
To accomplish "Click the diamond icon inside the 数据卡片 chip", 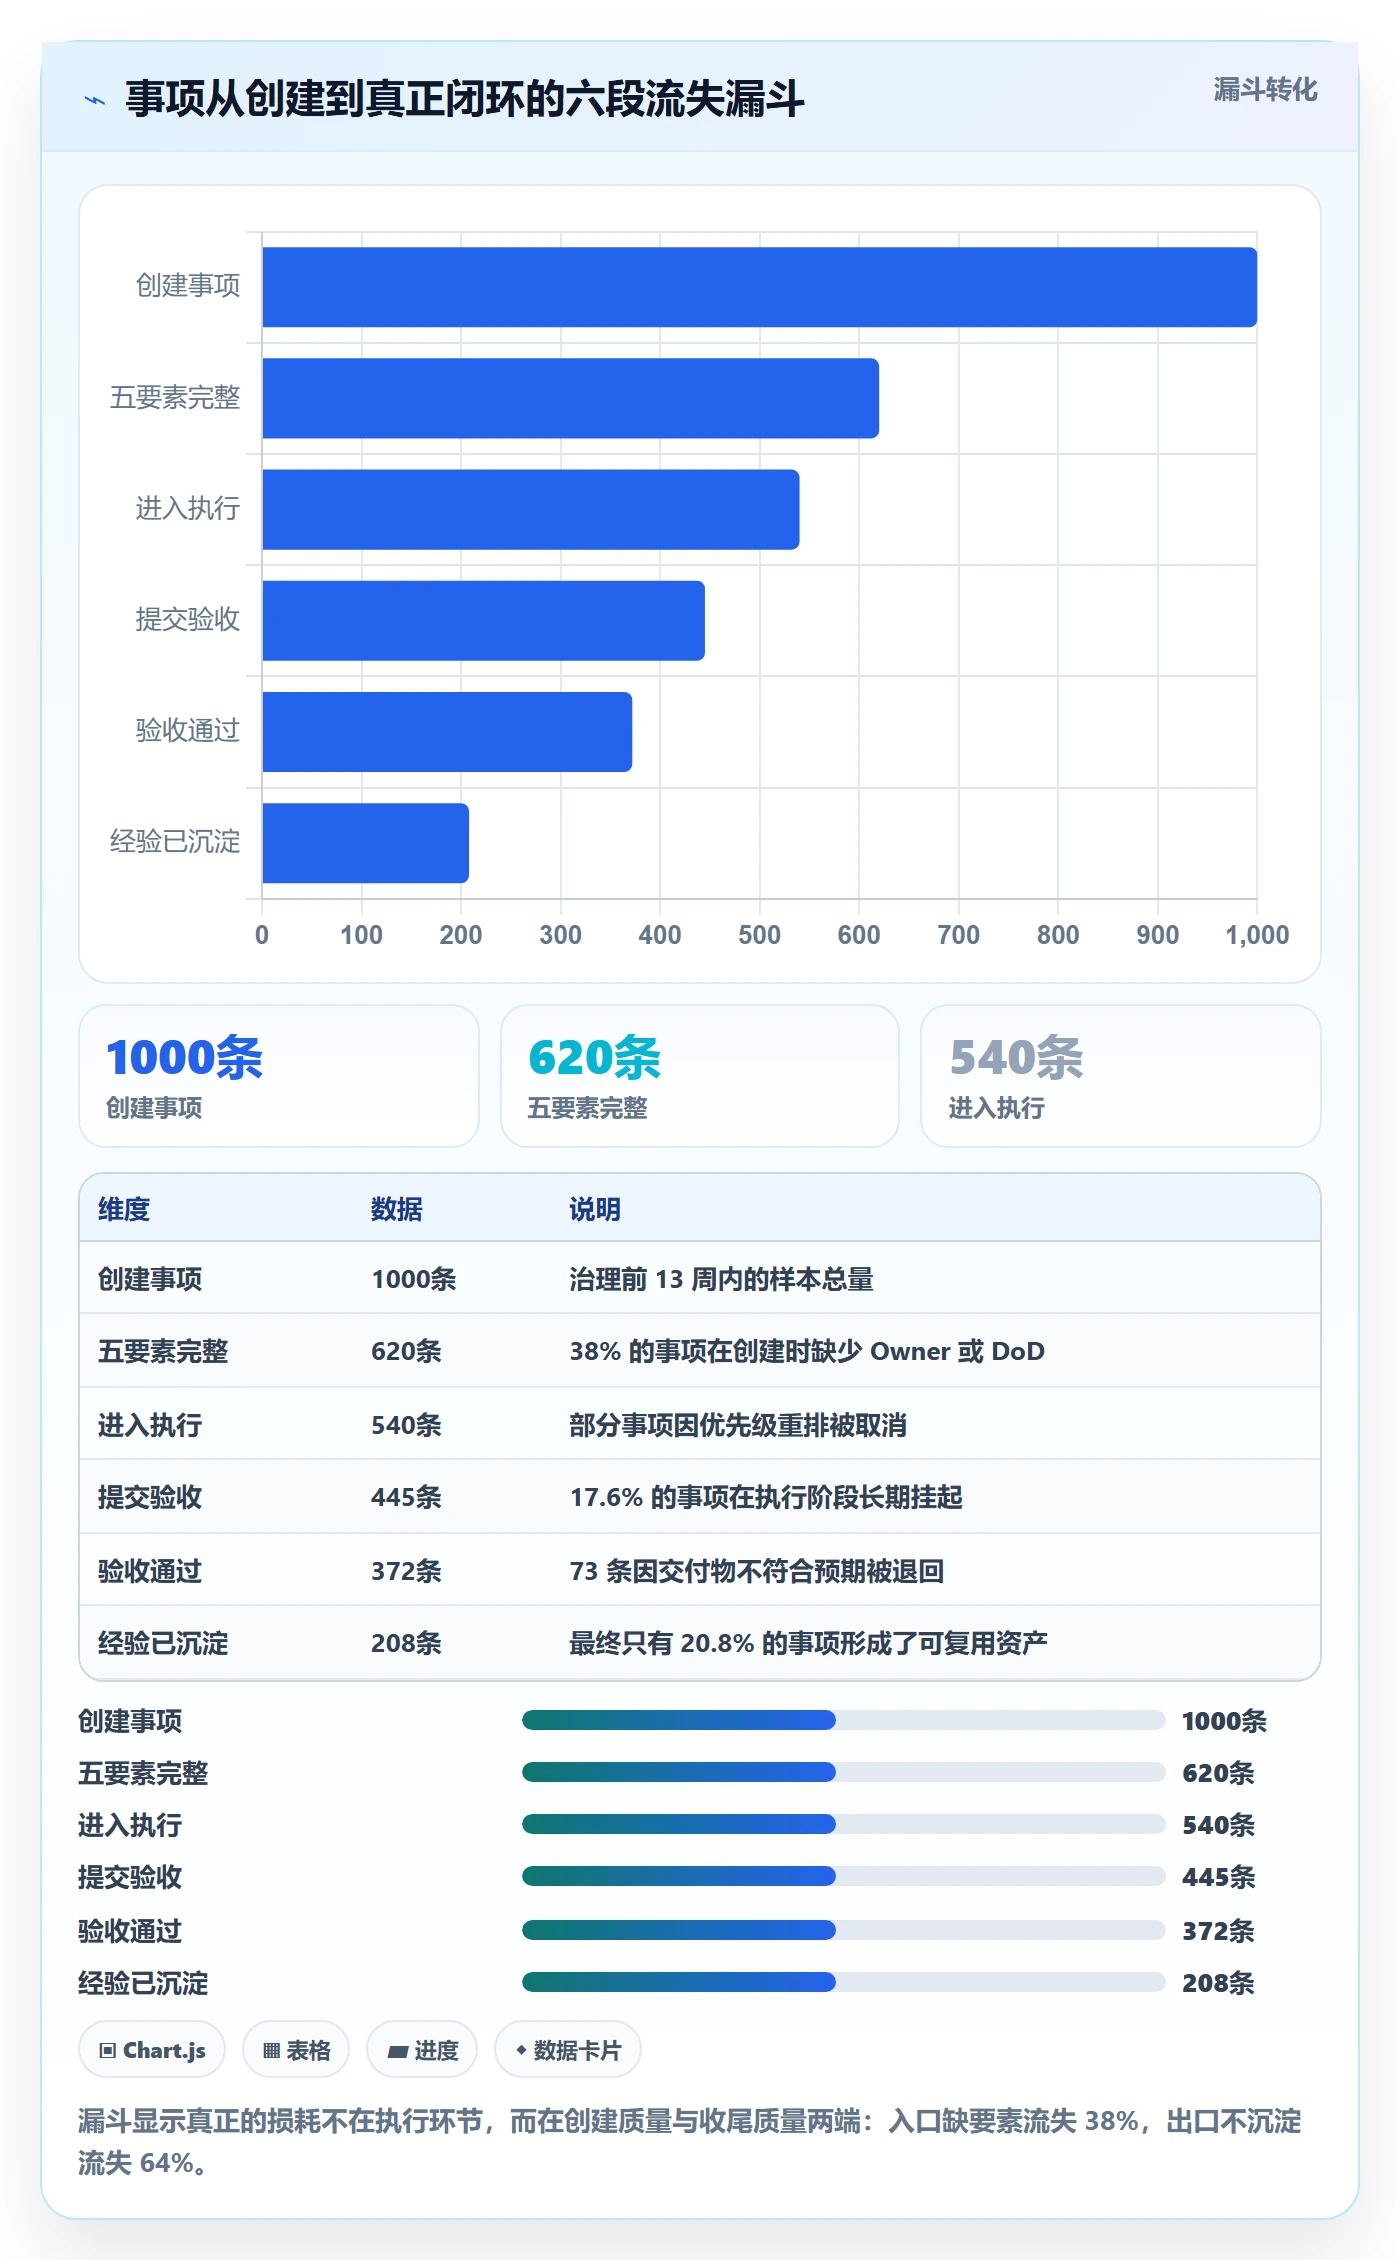I will coord(521,2050).
